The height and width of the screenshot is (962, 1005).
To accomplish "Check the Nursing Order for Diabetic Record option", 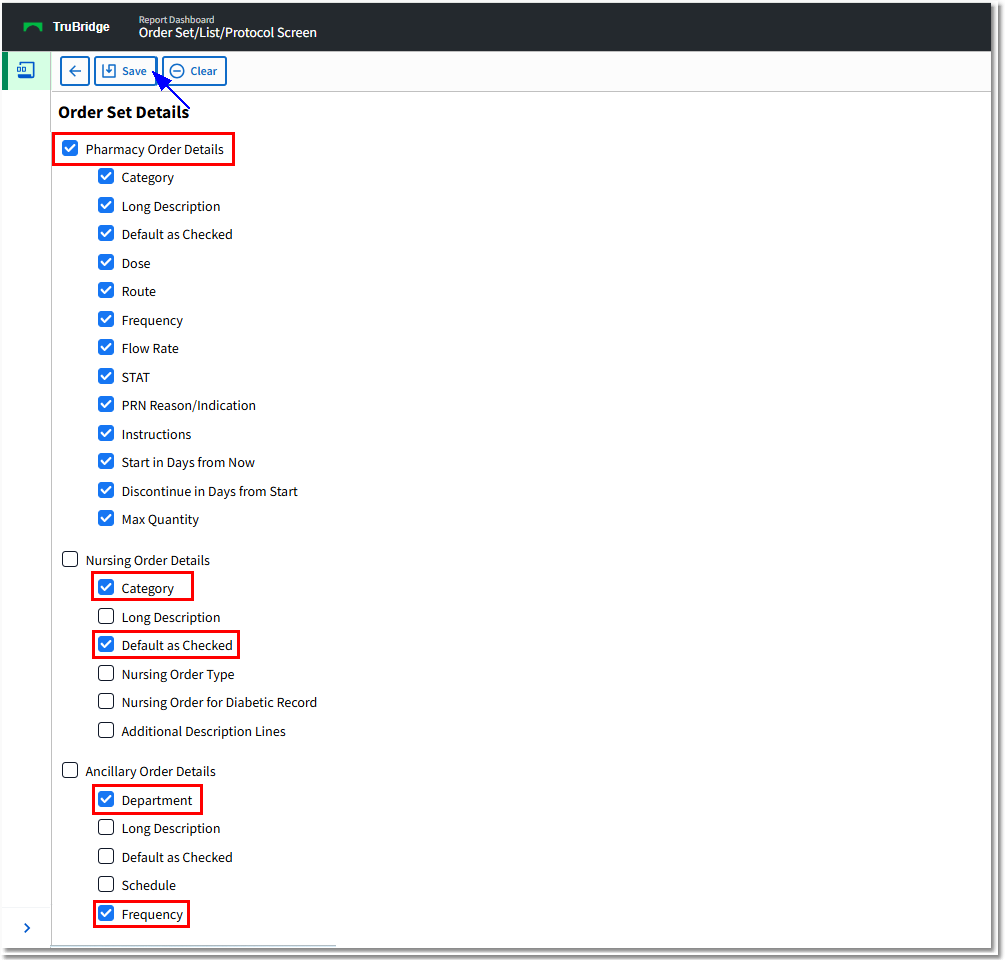I will pos(105,701).
